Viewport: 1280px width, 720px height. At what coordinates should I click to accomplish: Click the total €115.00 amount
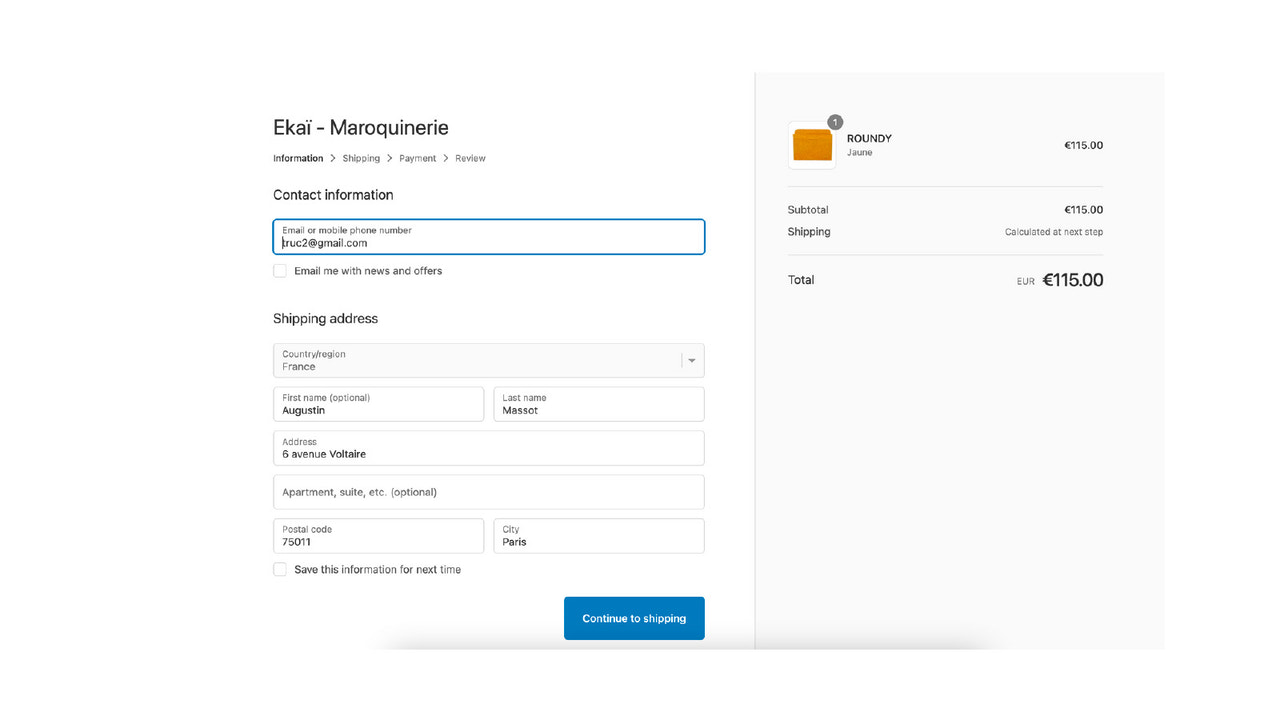(x=1073, y=280)
